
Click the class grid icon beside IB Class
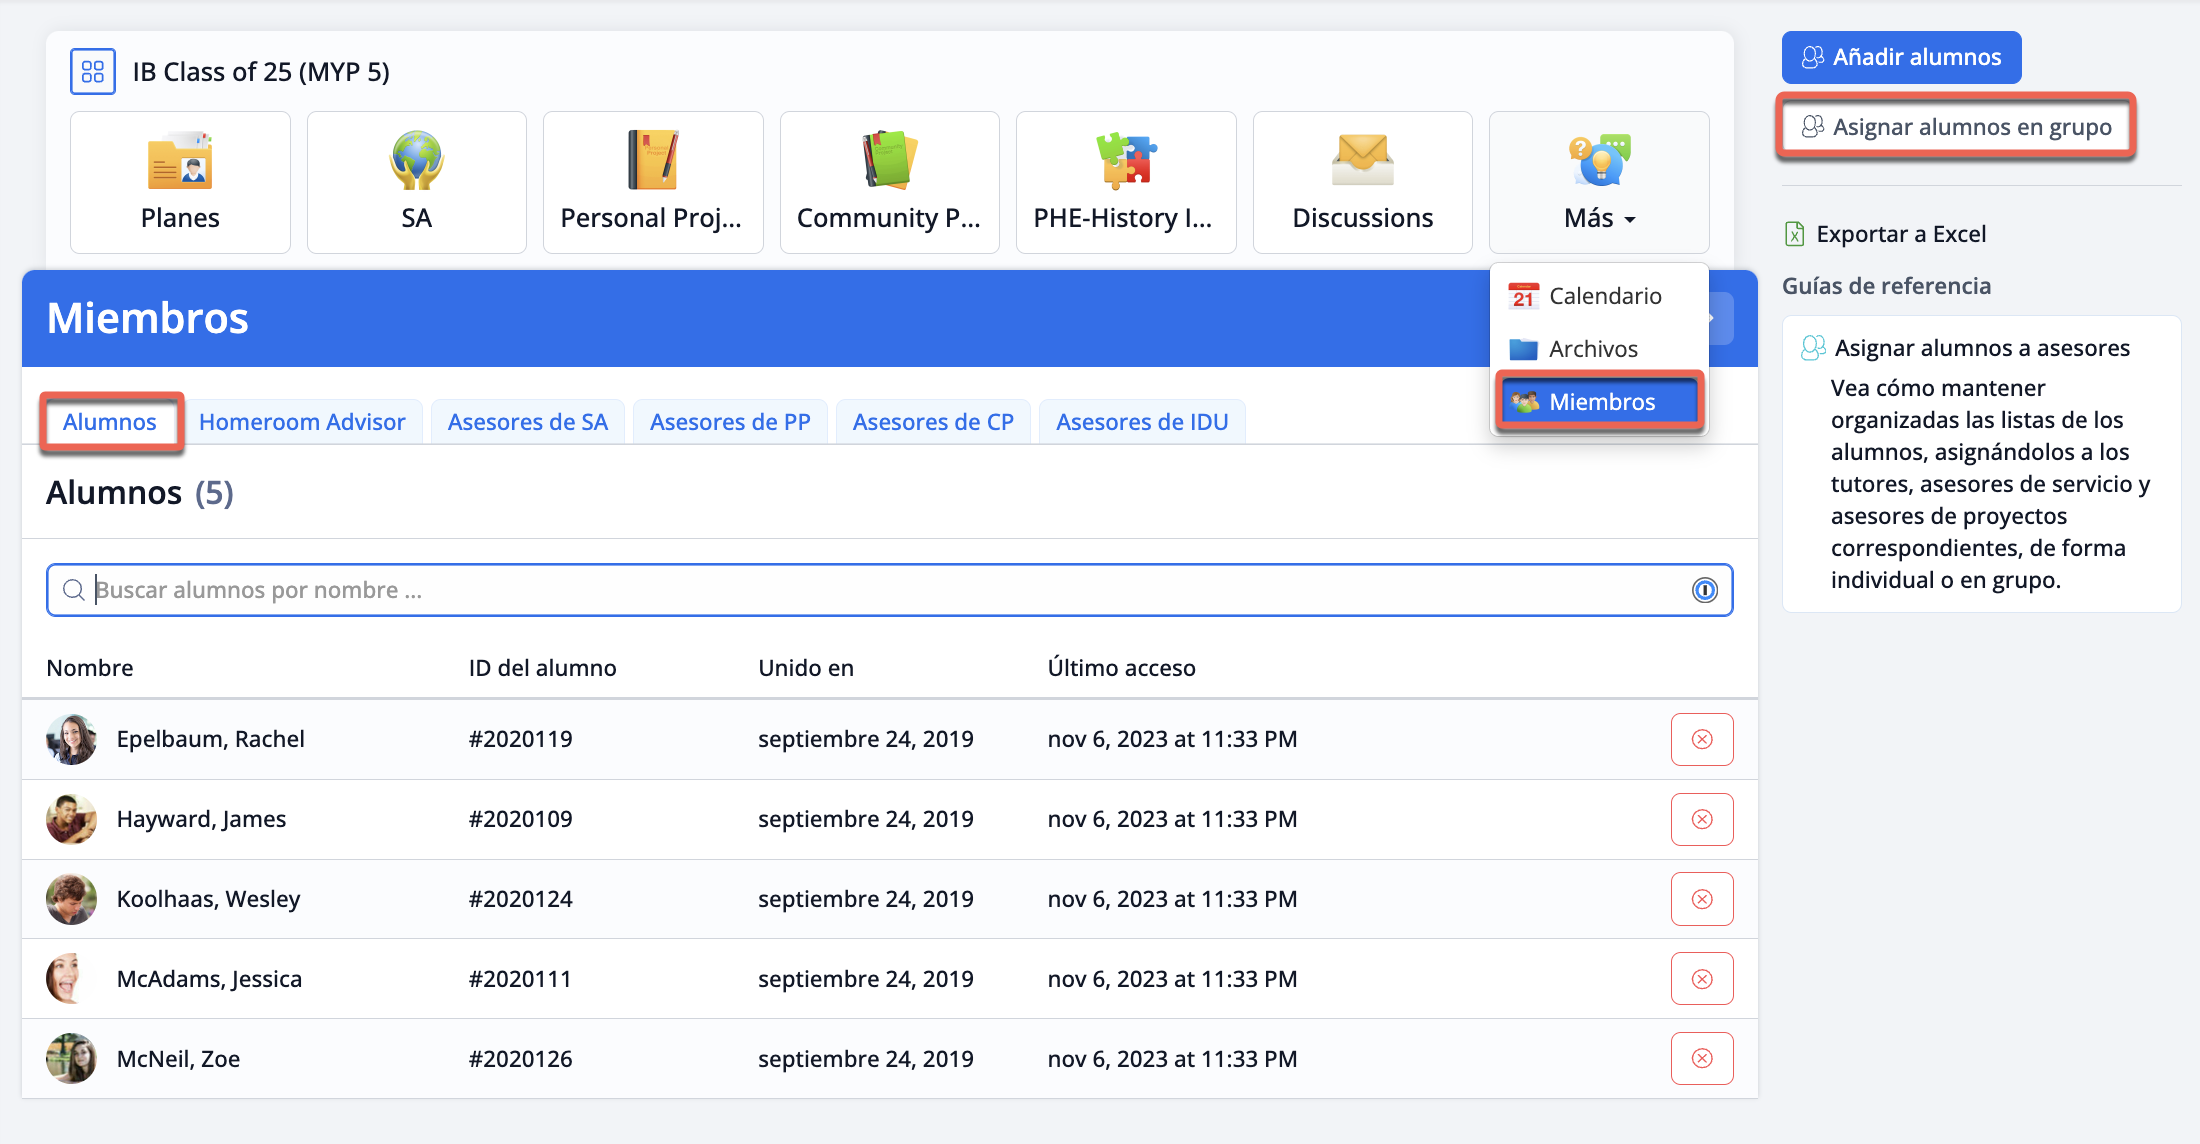pyautogui.click(x=93, y=72)
